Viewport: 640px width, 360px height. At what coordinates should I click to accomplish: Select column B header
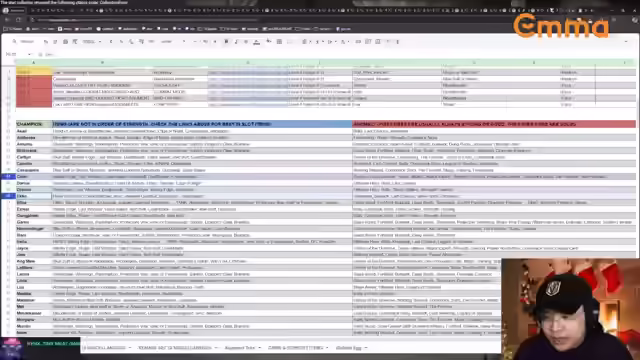pyautogui.click(x=102, y=62)
